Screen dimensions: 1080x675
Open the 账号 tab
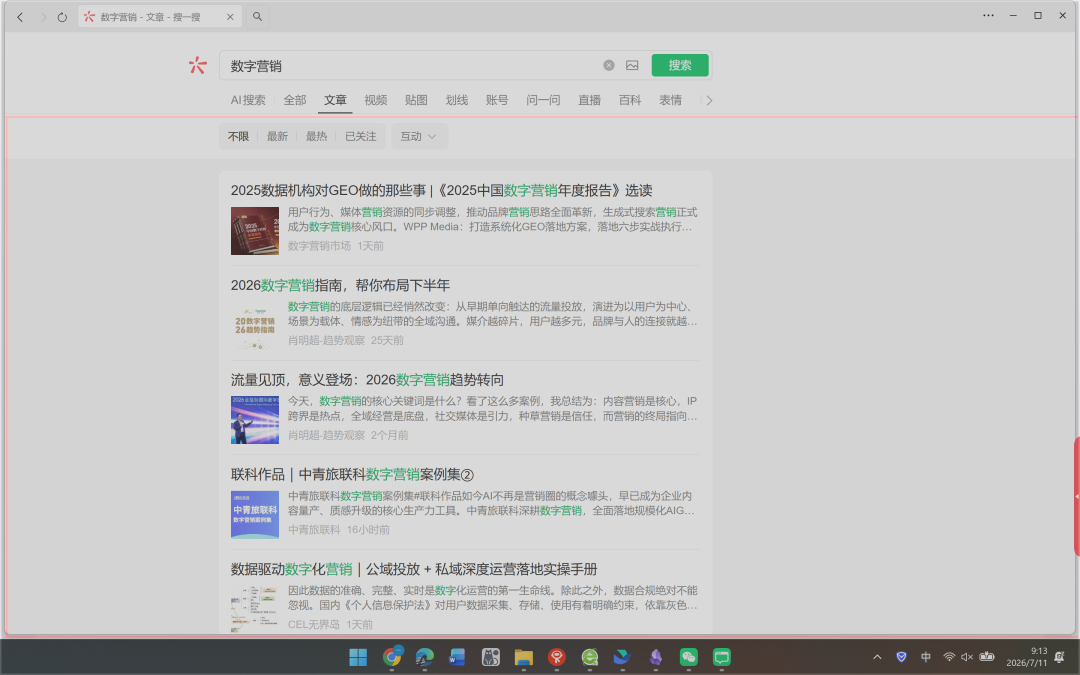[x=497, y=100]
